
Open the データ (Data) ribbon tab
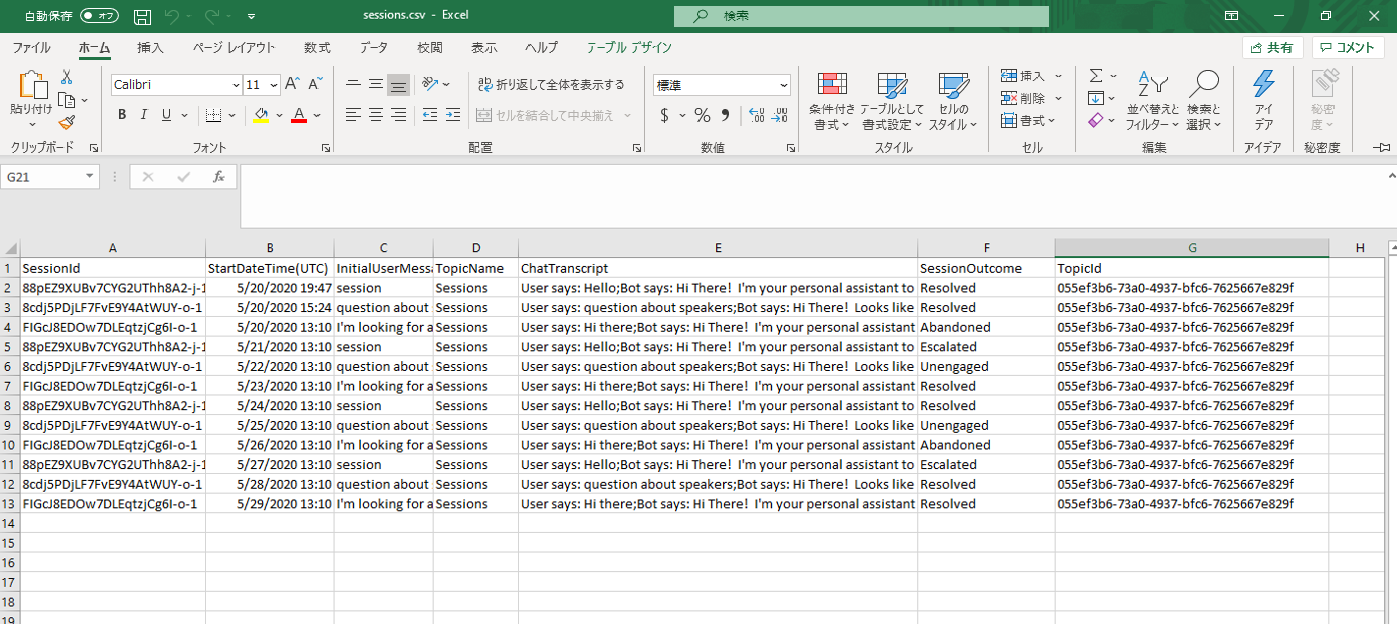click(374, 48)
